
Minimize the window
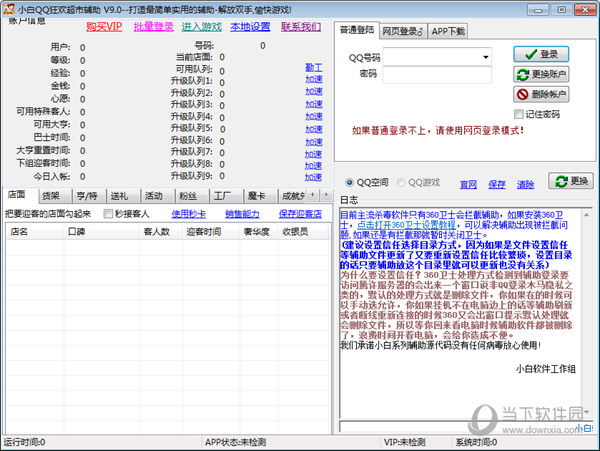click(538, 10)
